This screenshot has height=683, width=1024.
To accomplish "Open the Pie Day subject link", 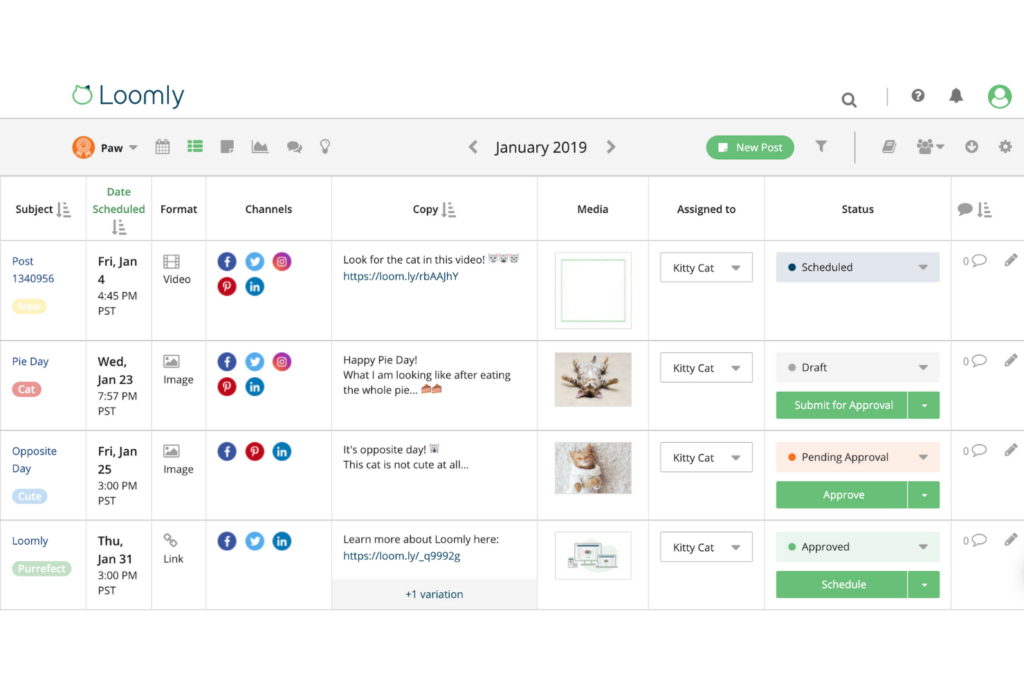I will click(x=30, y=361).
